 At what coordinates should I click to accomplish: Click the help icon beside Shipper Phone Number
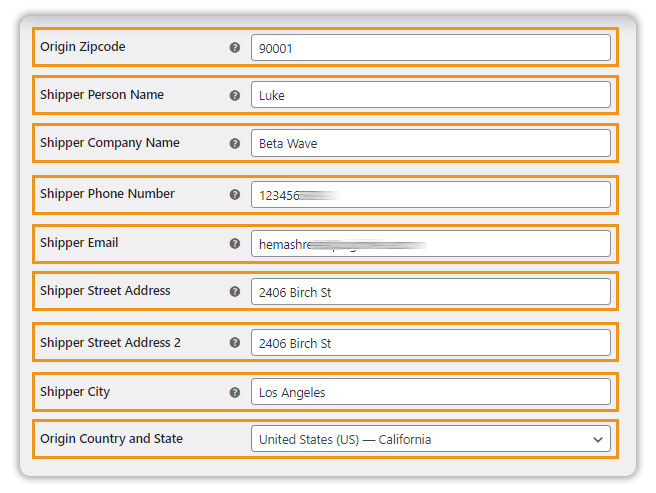[235, 195]
